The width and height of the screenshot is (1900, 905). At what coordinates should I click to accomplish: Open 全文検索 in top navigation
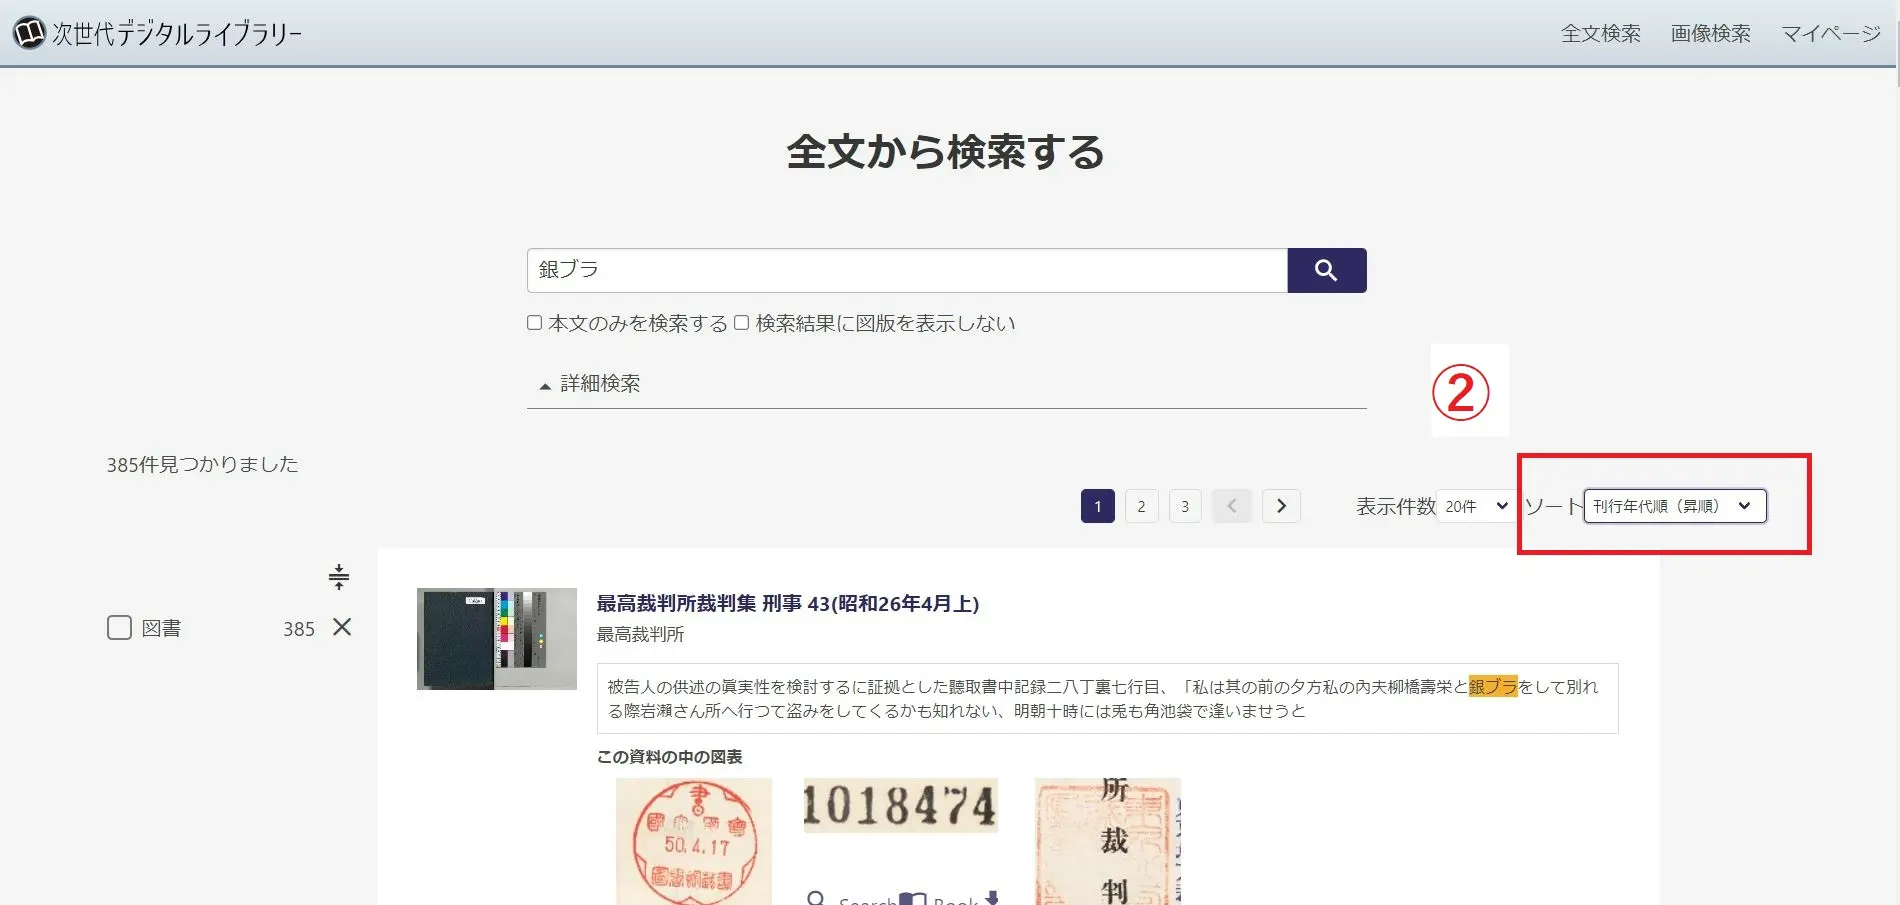(1600, 34)
